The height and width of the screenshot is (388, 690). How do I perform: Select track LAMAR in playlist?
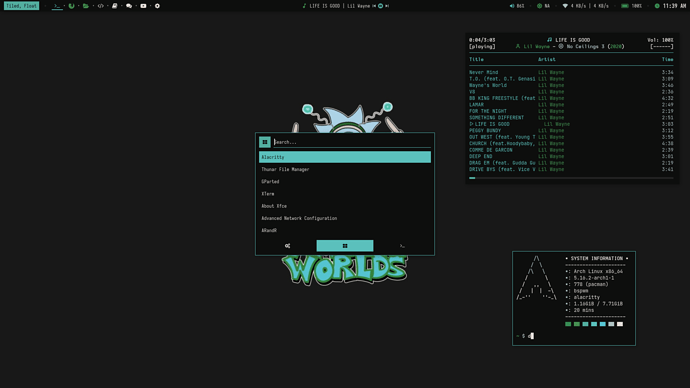coord(571,105)
